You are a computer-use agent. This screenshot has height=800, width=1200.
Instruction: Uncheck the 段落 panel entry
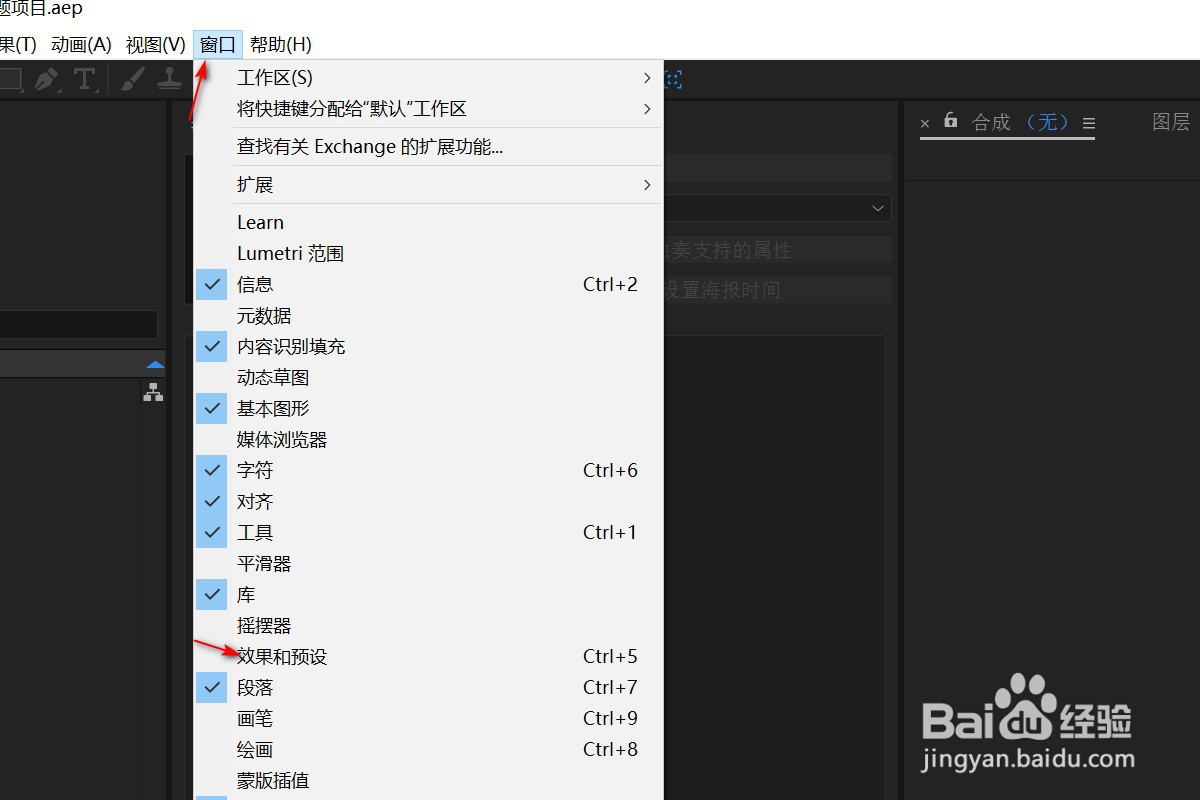click(428, 687)
